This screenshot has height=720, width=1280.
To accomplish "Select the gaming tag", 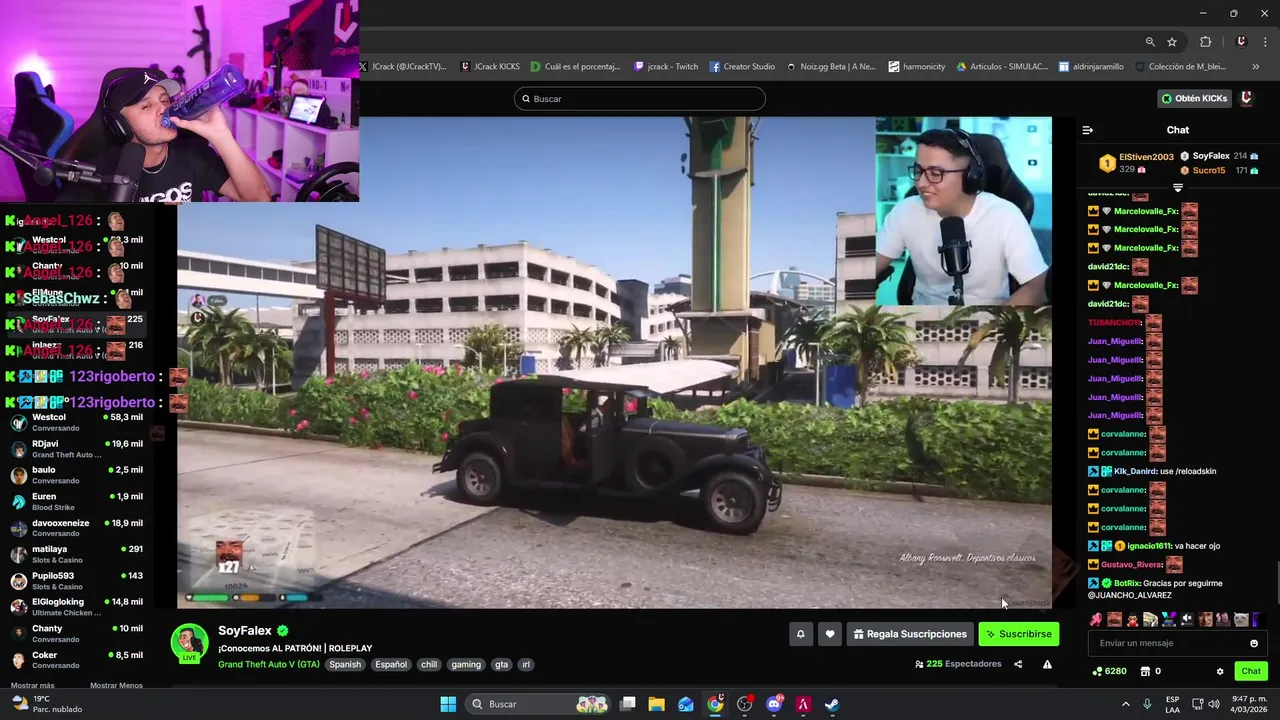I will pos(466,664).
